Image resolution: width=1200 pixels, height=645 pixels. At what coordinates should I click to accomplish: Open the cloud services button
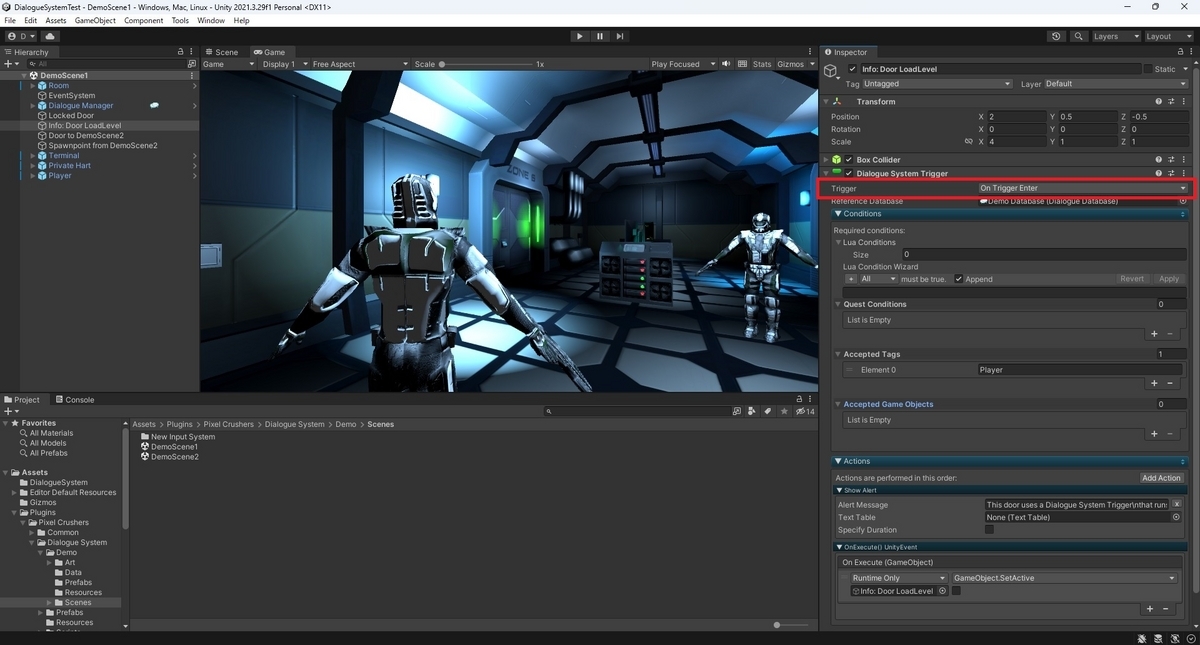pos(50,36)
